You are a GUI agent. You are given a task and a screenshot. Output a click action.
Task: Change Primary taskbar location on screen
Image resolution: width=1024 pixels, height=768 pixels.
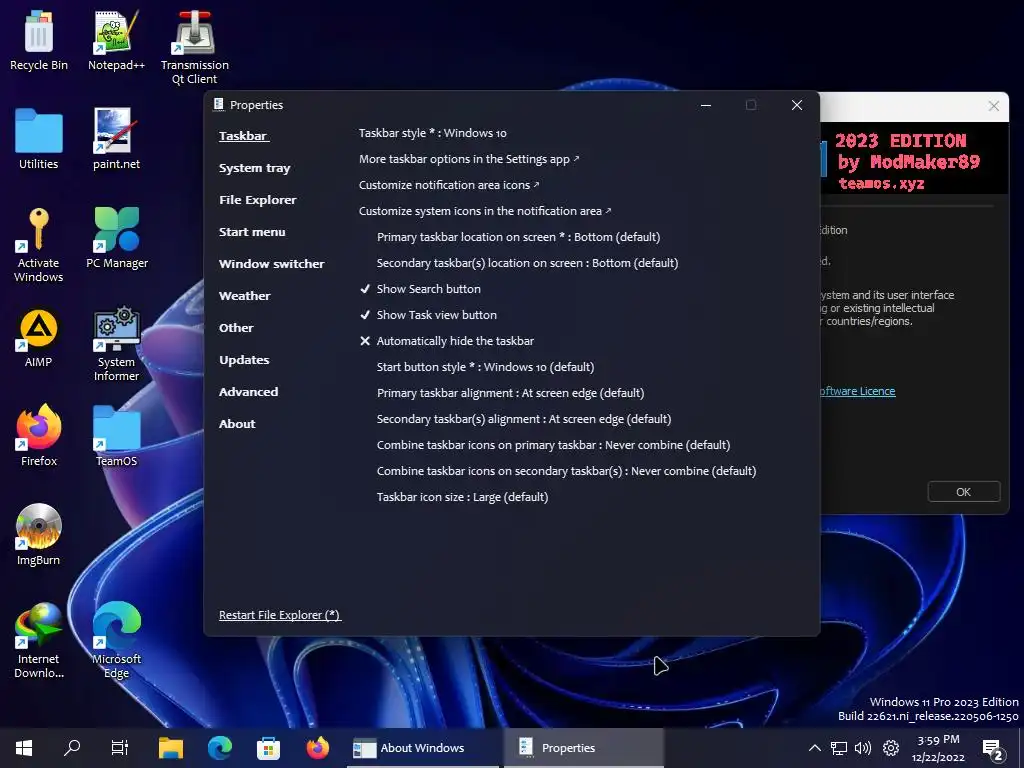point(519,237)
